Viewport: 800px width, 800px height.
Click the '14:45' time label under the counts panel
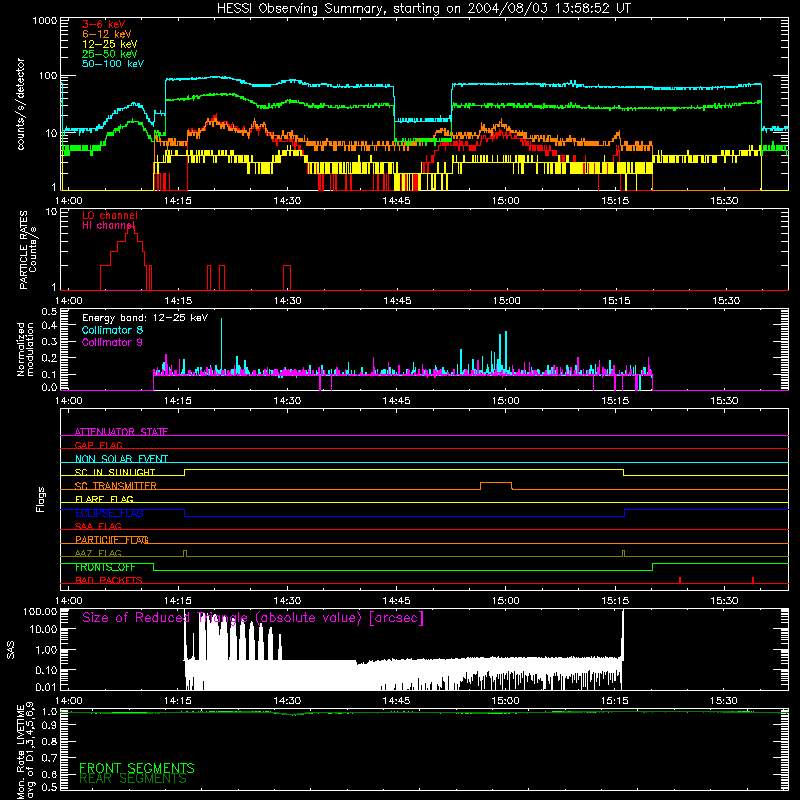click(396, 201)
